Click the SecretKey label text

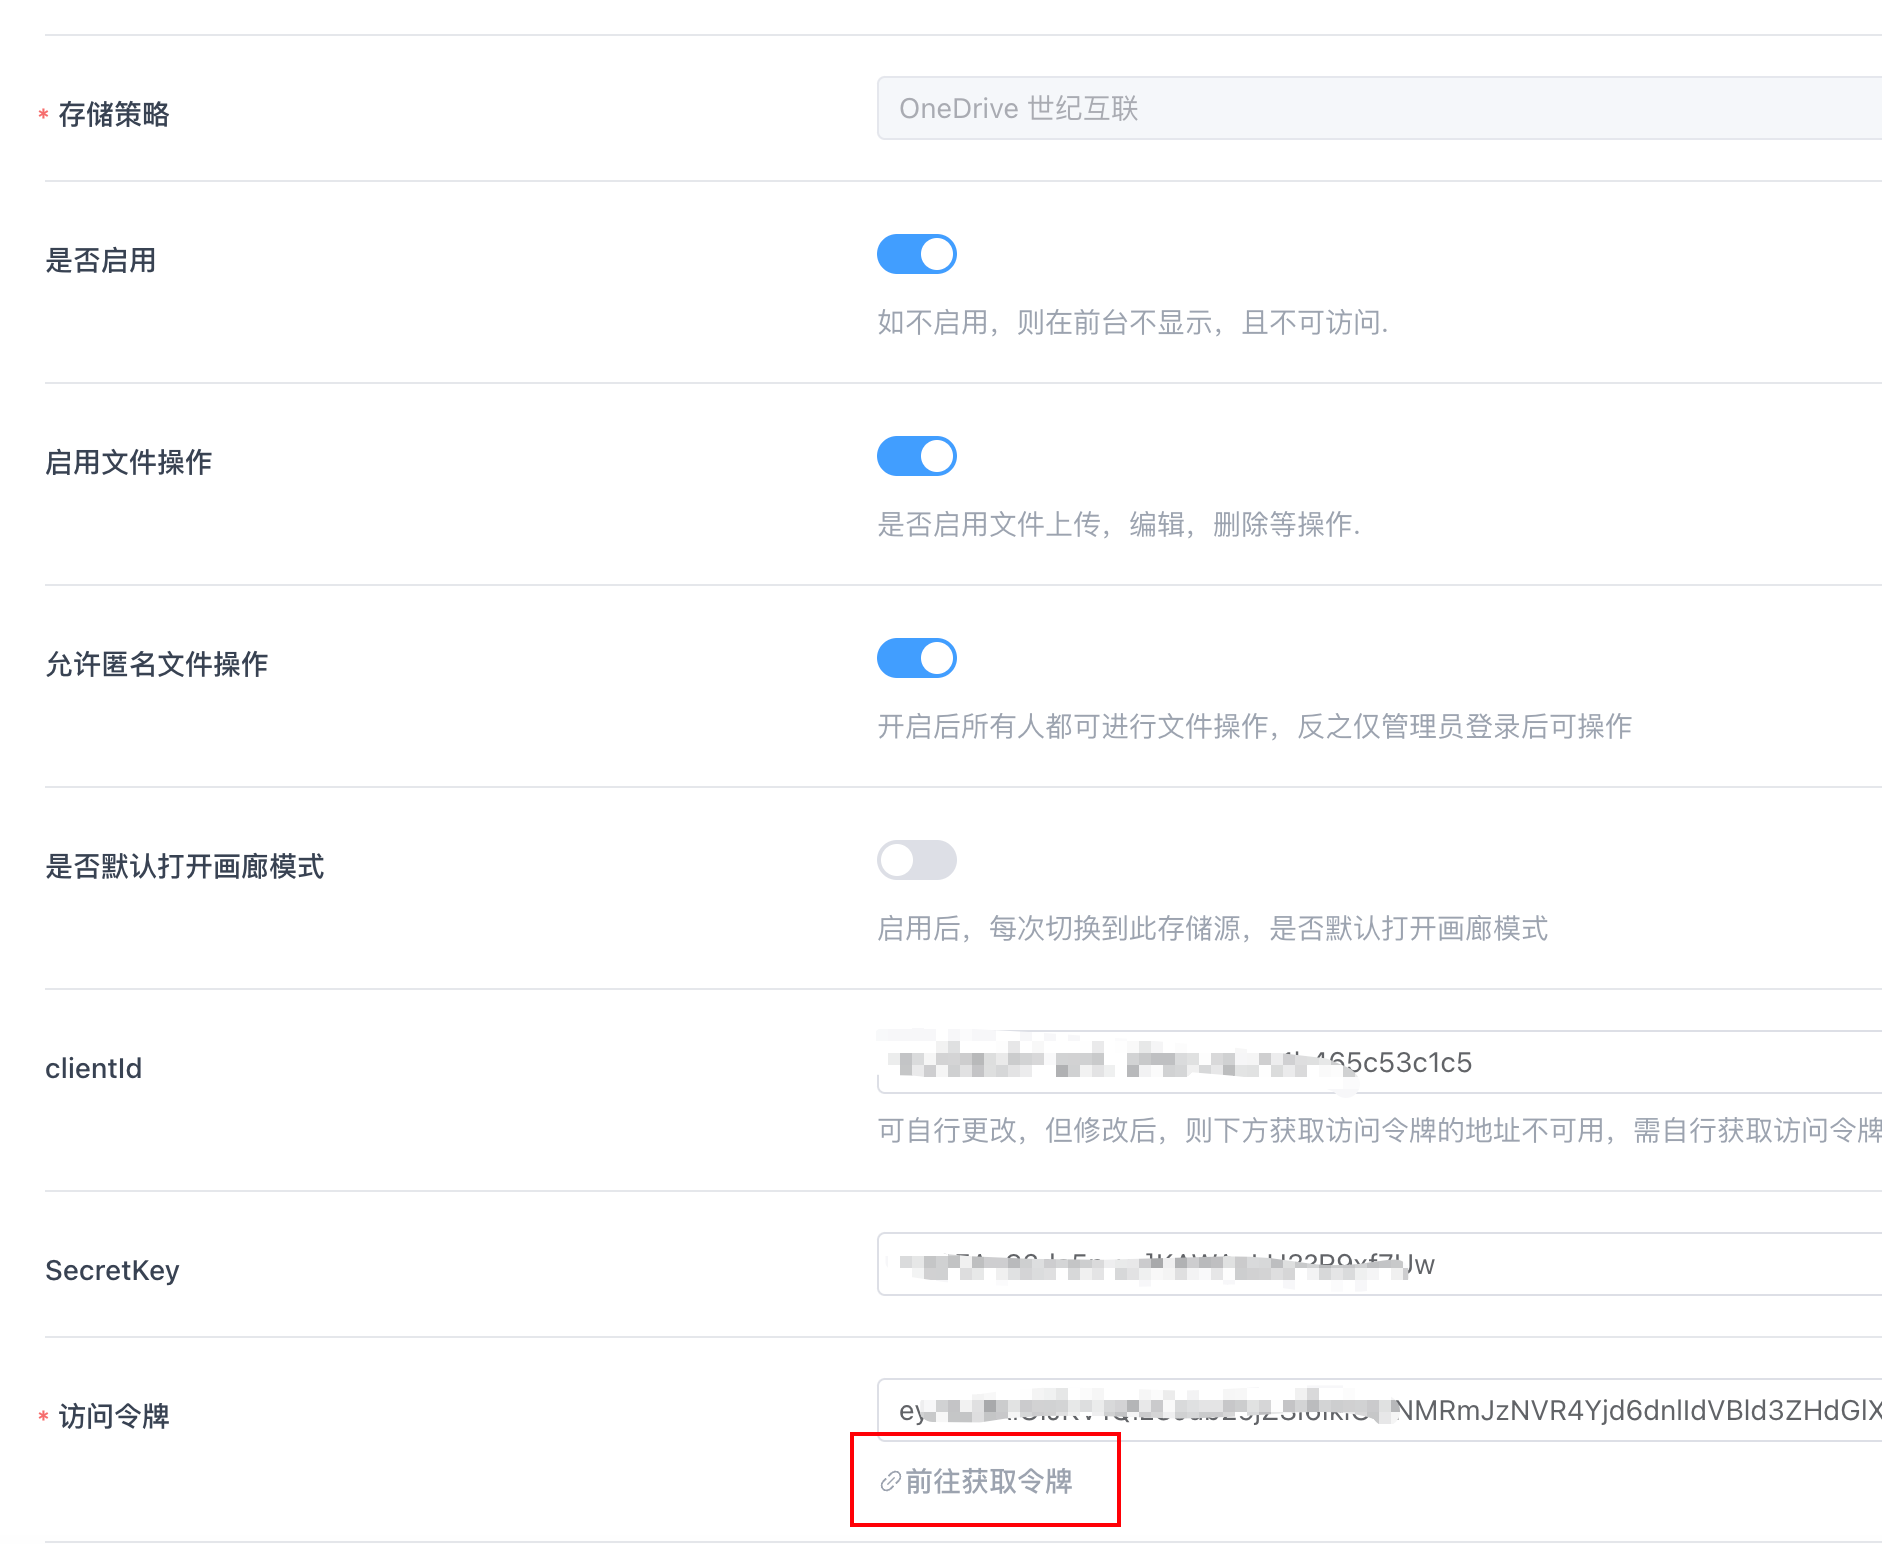click(x=112, y=1270)
